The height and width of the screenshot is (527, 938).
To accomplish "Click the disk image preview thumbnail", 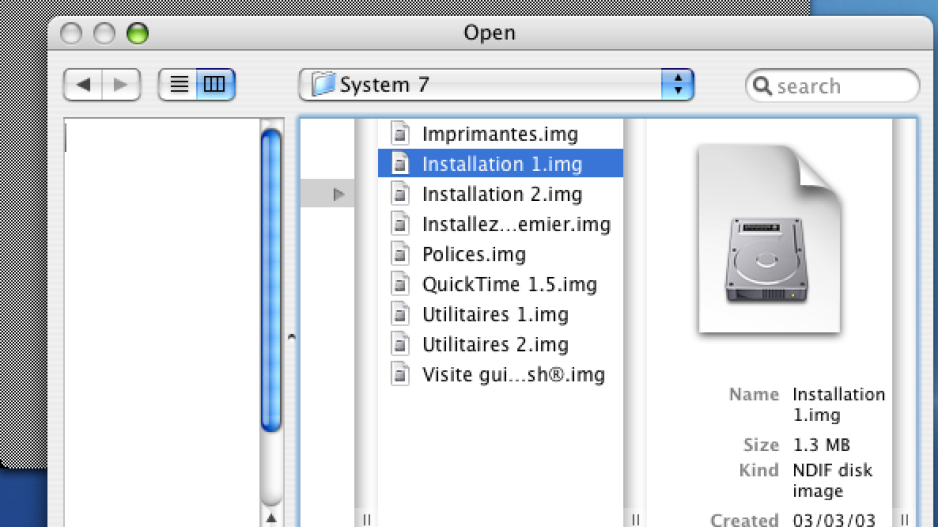I will click(769, 239).
